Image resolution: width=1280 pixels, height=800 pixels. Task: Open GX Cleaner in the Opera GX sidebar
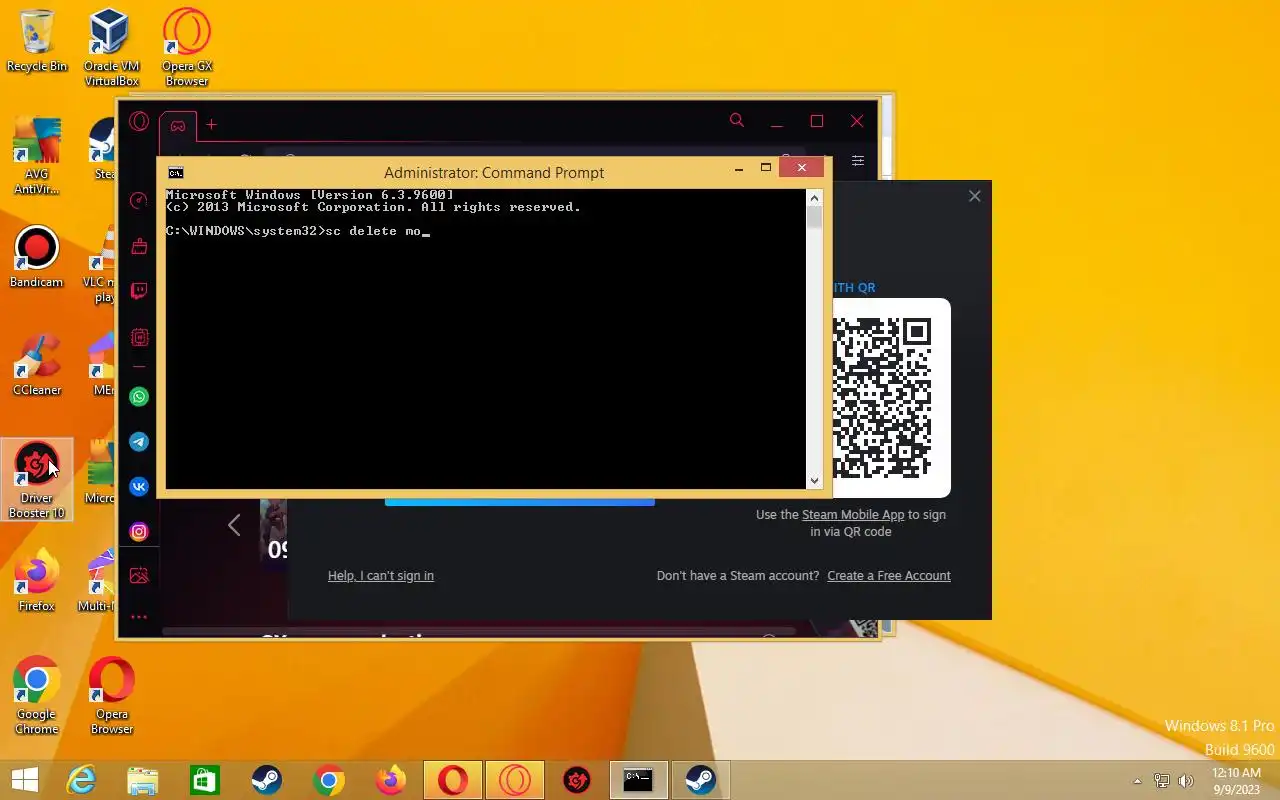click(x=139, y=247)
